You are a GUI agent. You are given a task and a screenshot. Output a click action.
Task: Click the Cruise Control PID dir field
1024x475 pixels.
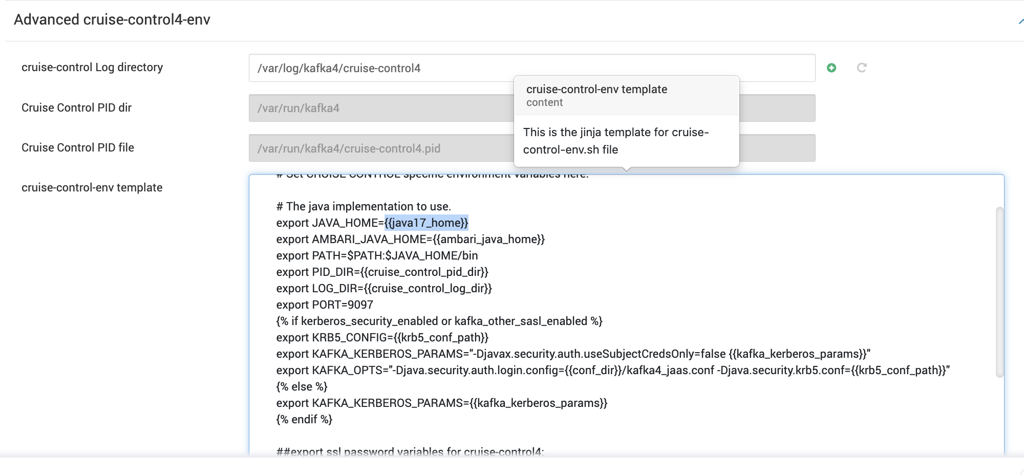(532, 108)
